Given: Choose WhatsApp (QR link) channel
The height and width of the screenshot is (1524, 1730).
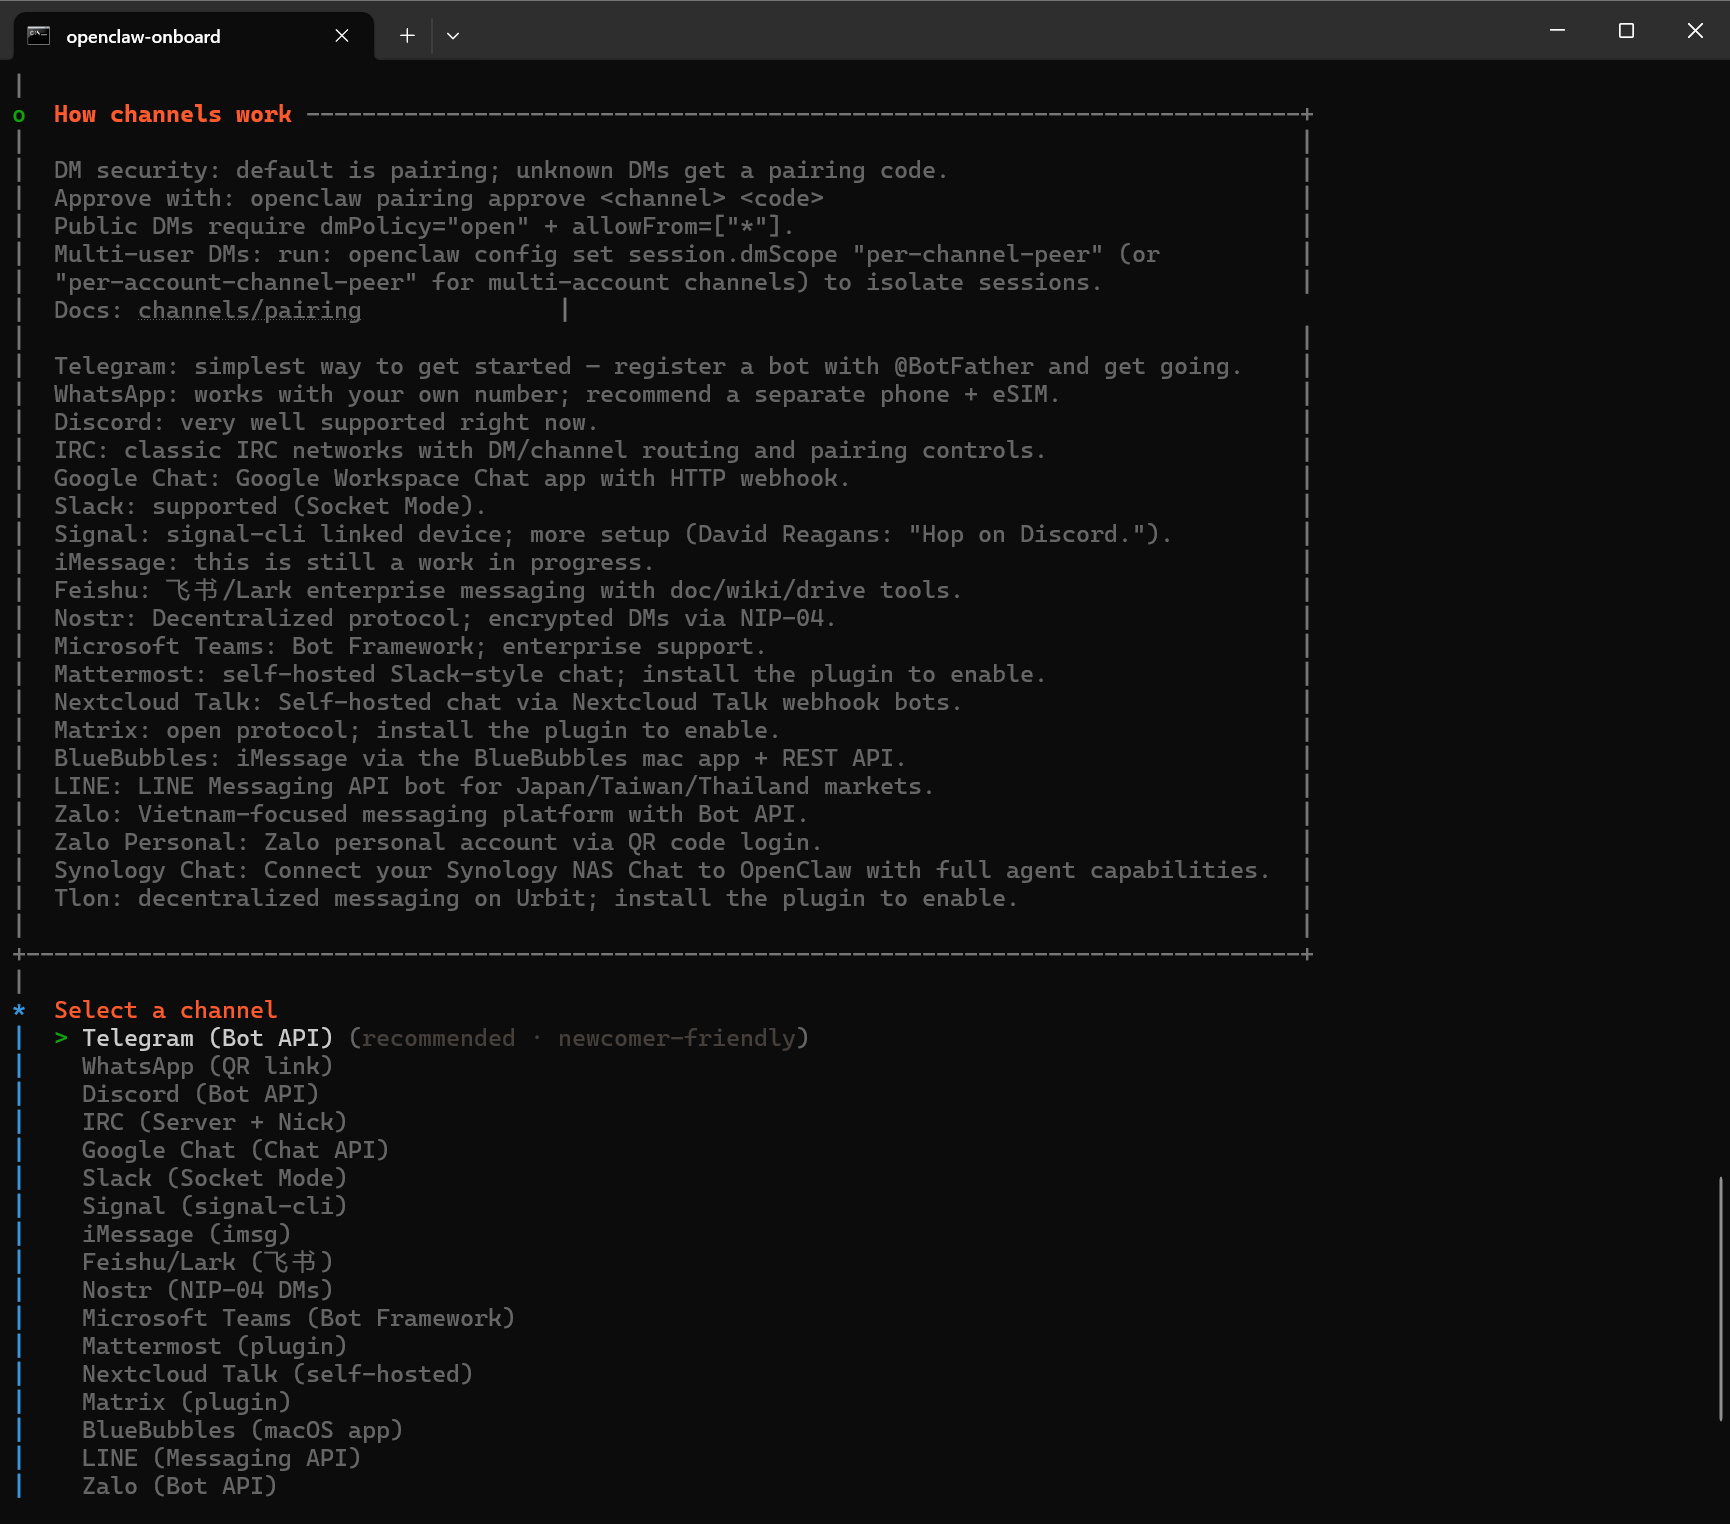Looking at the screenshot, I should coord(207,1066).
